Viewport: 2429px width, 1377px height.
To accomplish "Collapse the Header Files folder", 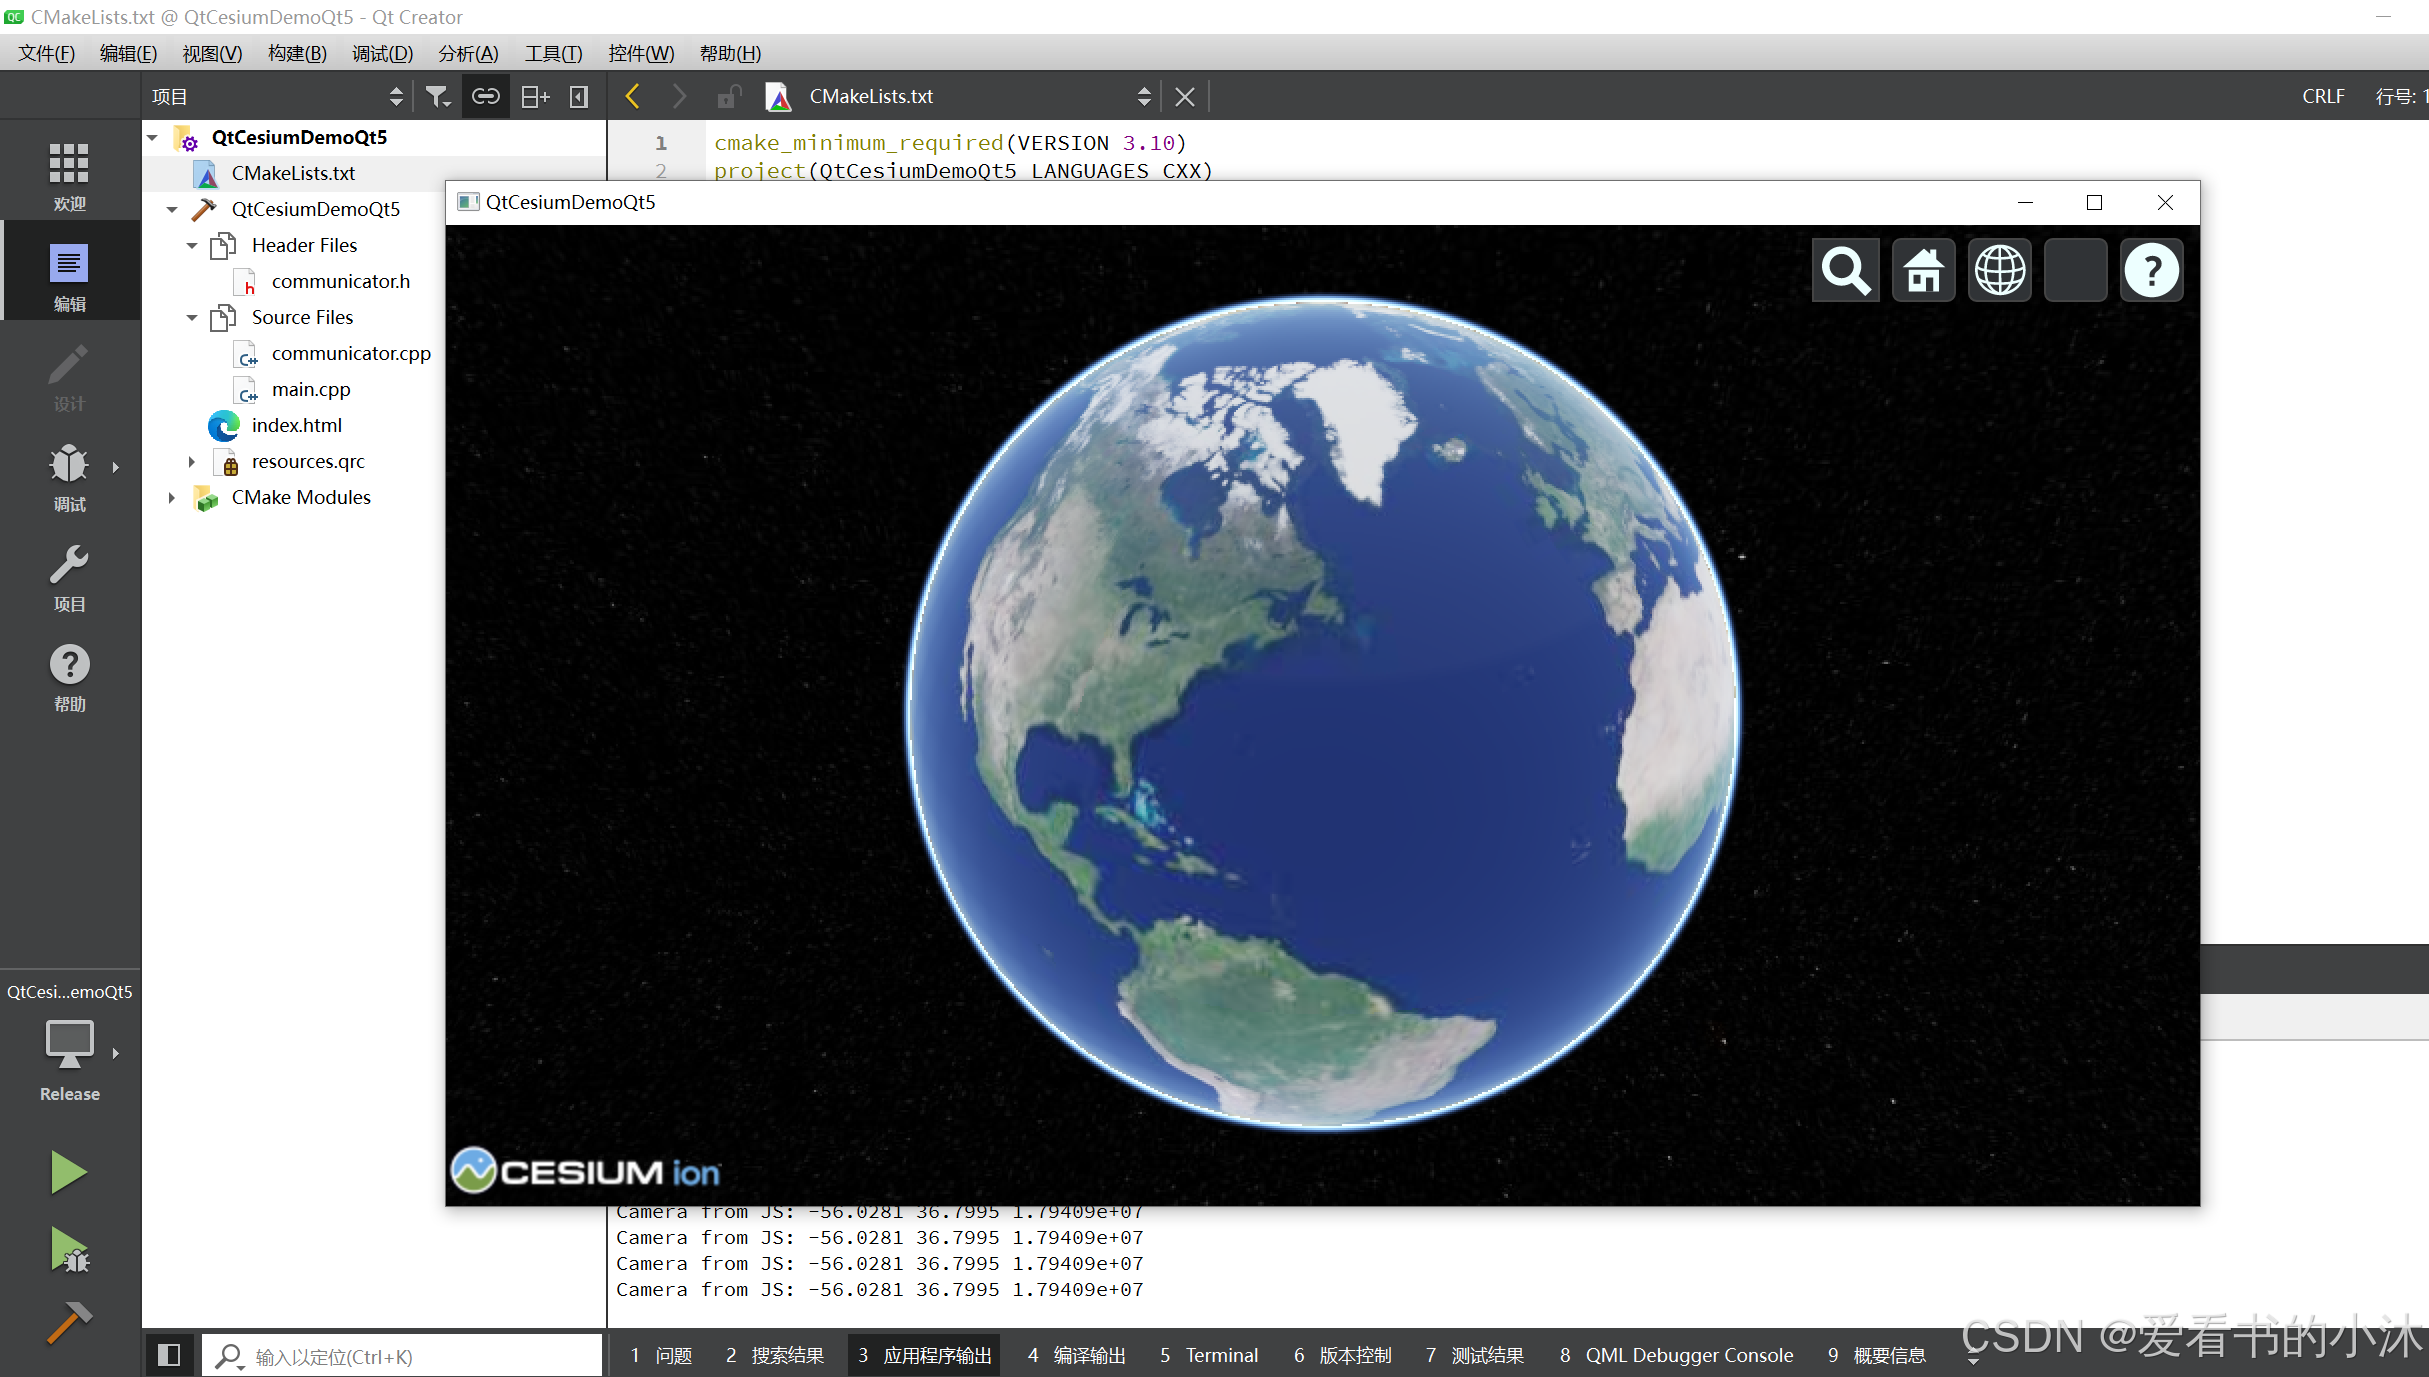I will (x=192, y=245).
